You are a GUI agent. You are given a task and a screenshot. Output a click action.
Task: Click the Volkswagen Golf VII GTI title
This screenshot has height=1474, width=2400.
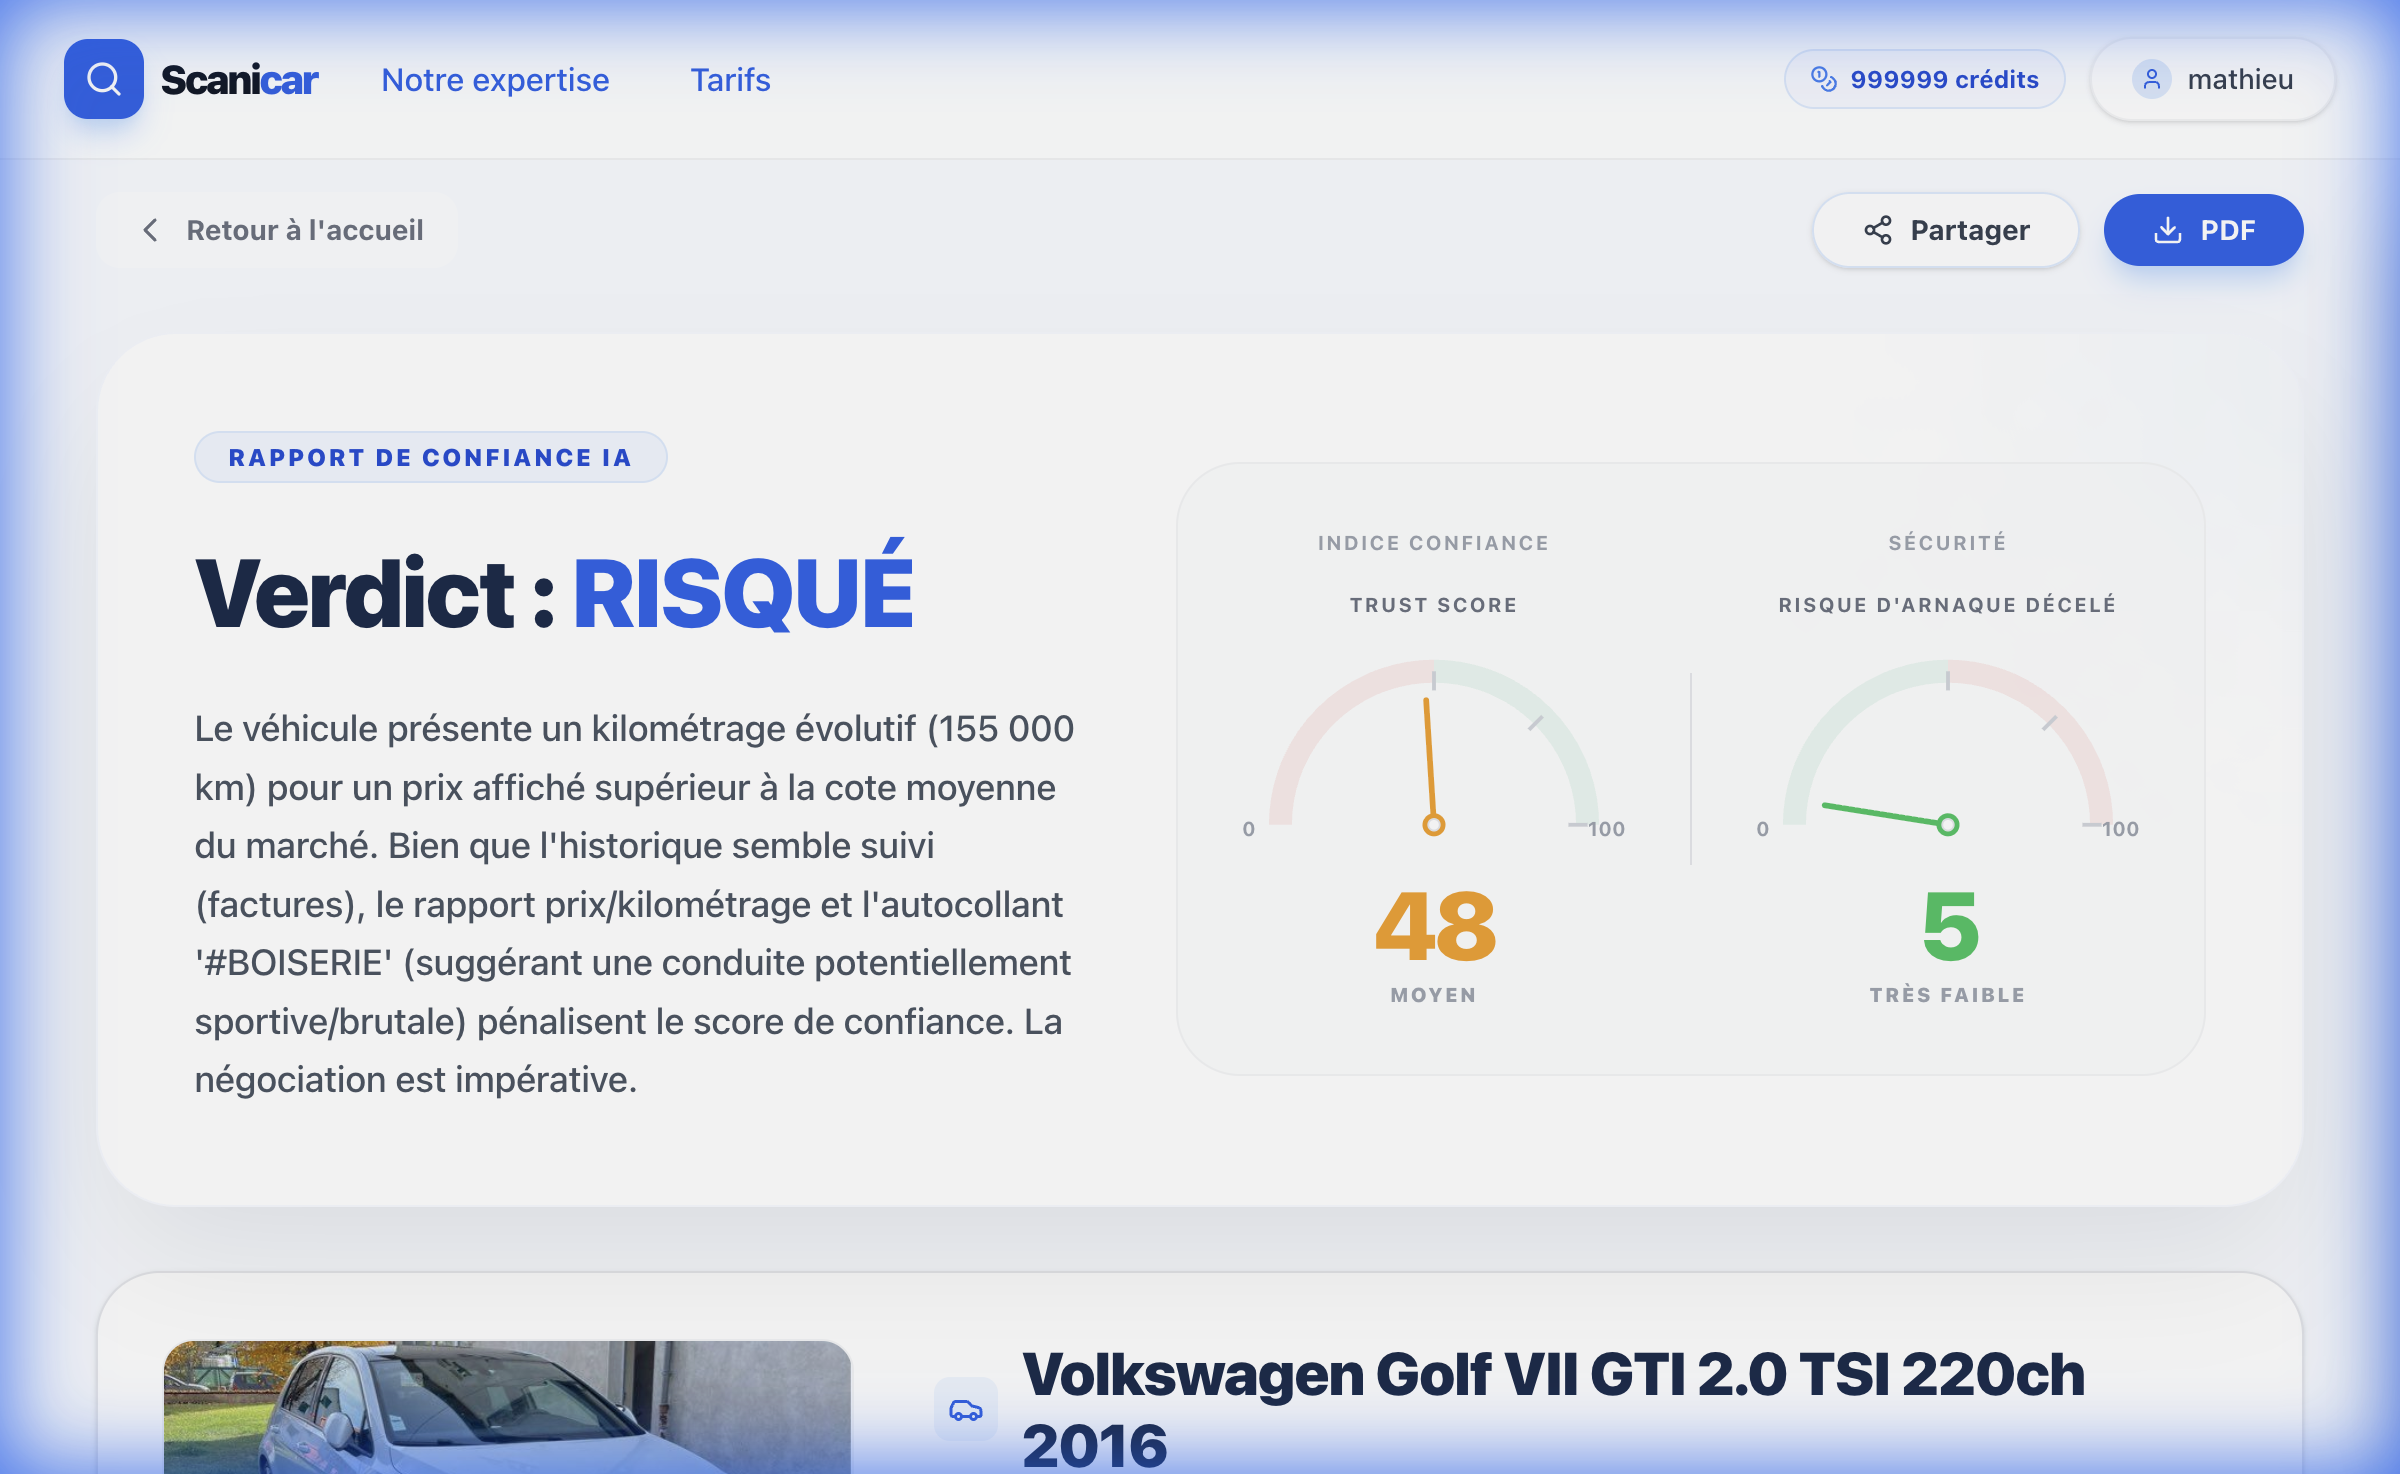1552,1375
